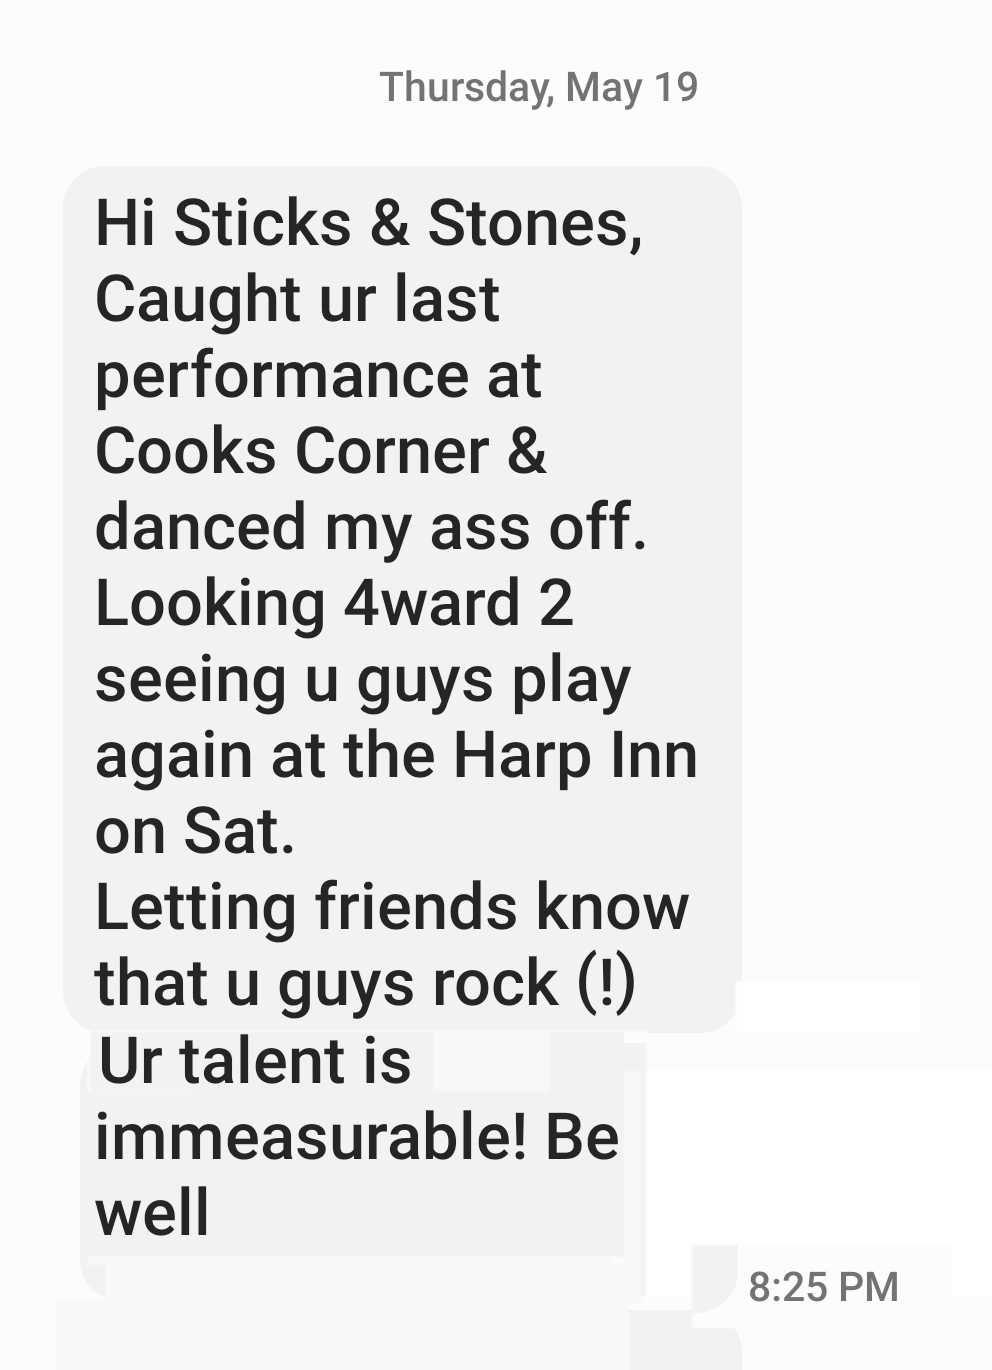
Task: Click the word 'Looking' in the message
Action: [210, 605]
